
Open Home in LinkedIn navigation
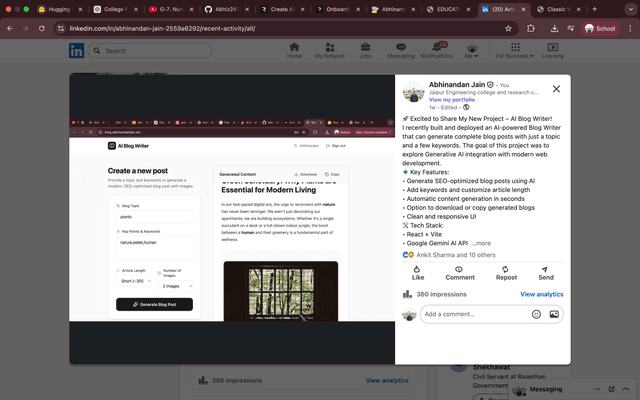coord(294,51)
